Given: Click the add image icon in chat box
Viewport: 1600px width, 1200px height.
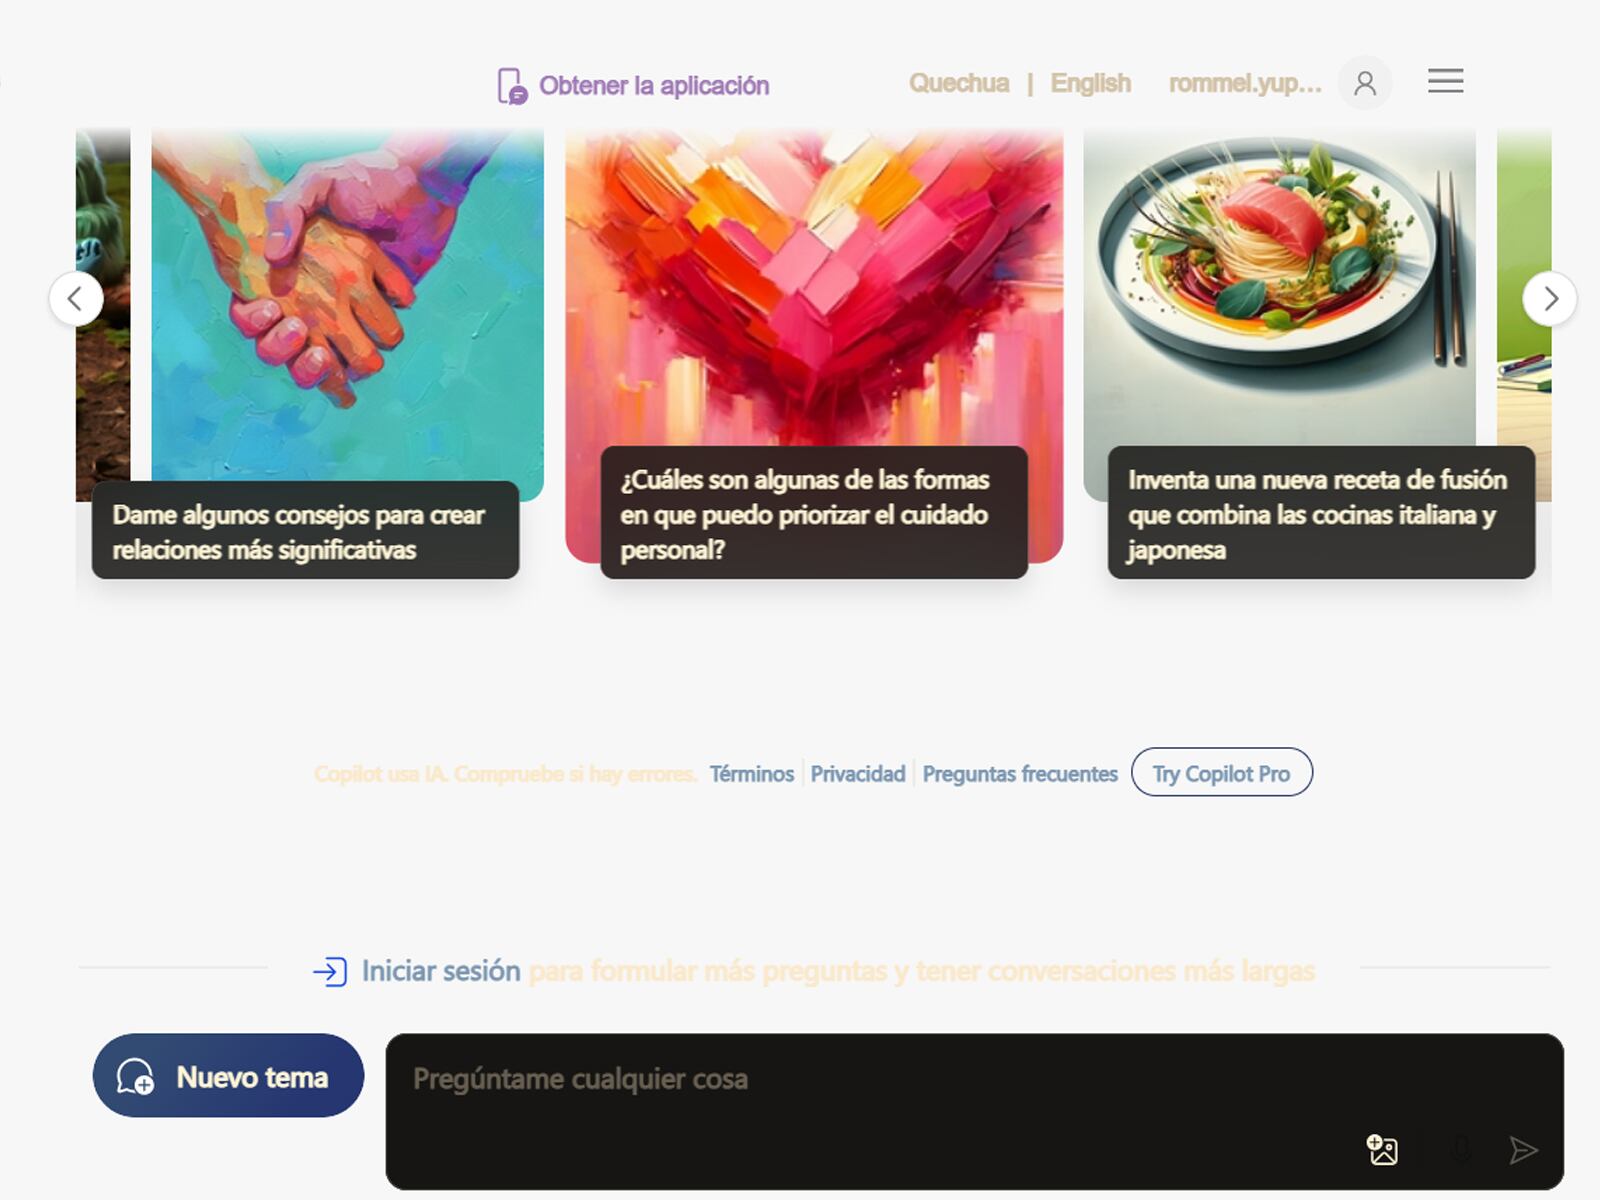Looking at the screenshot, I should [x=1382, y=1150].
